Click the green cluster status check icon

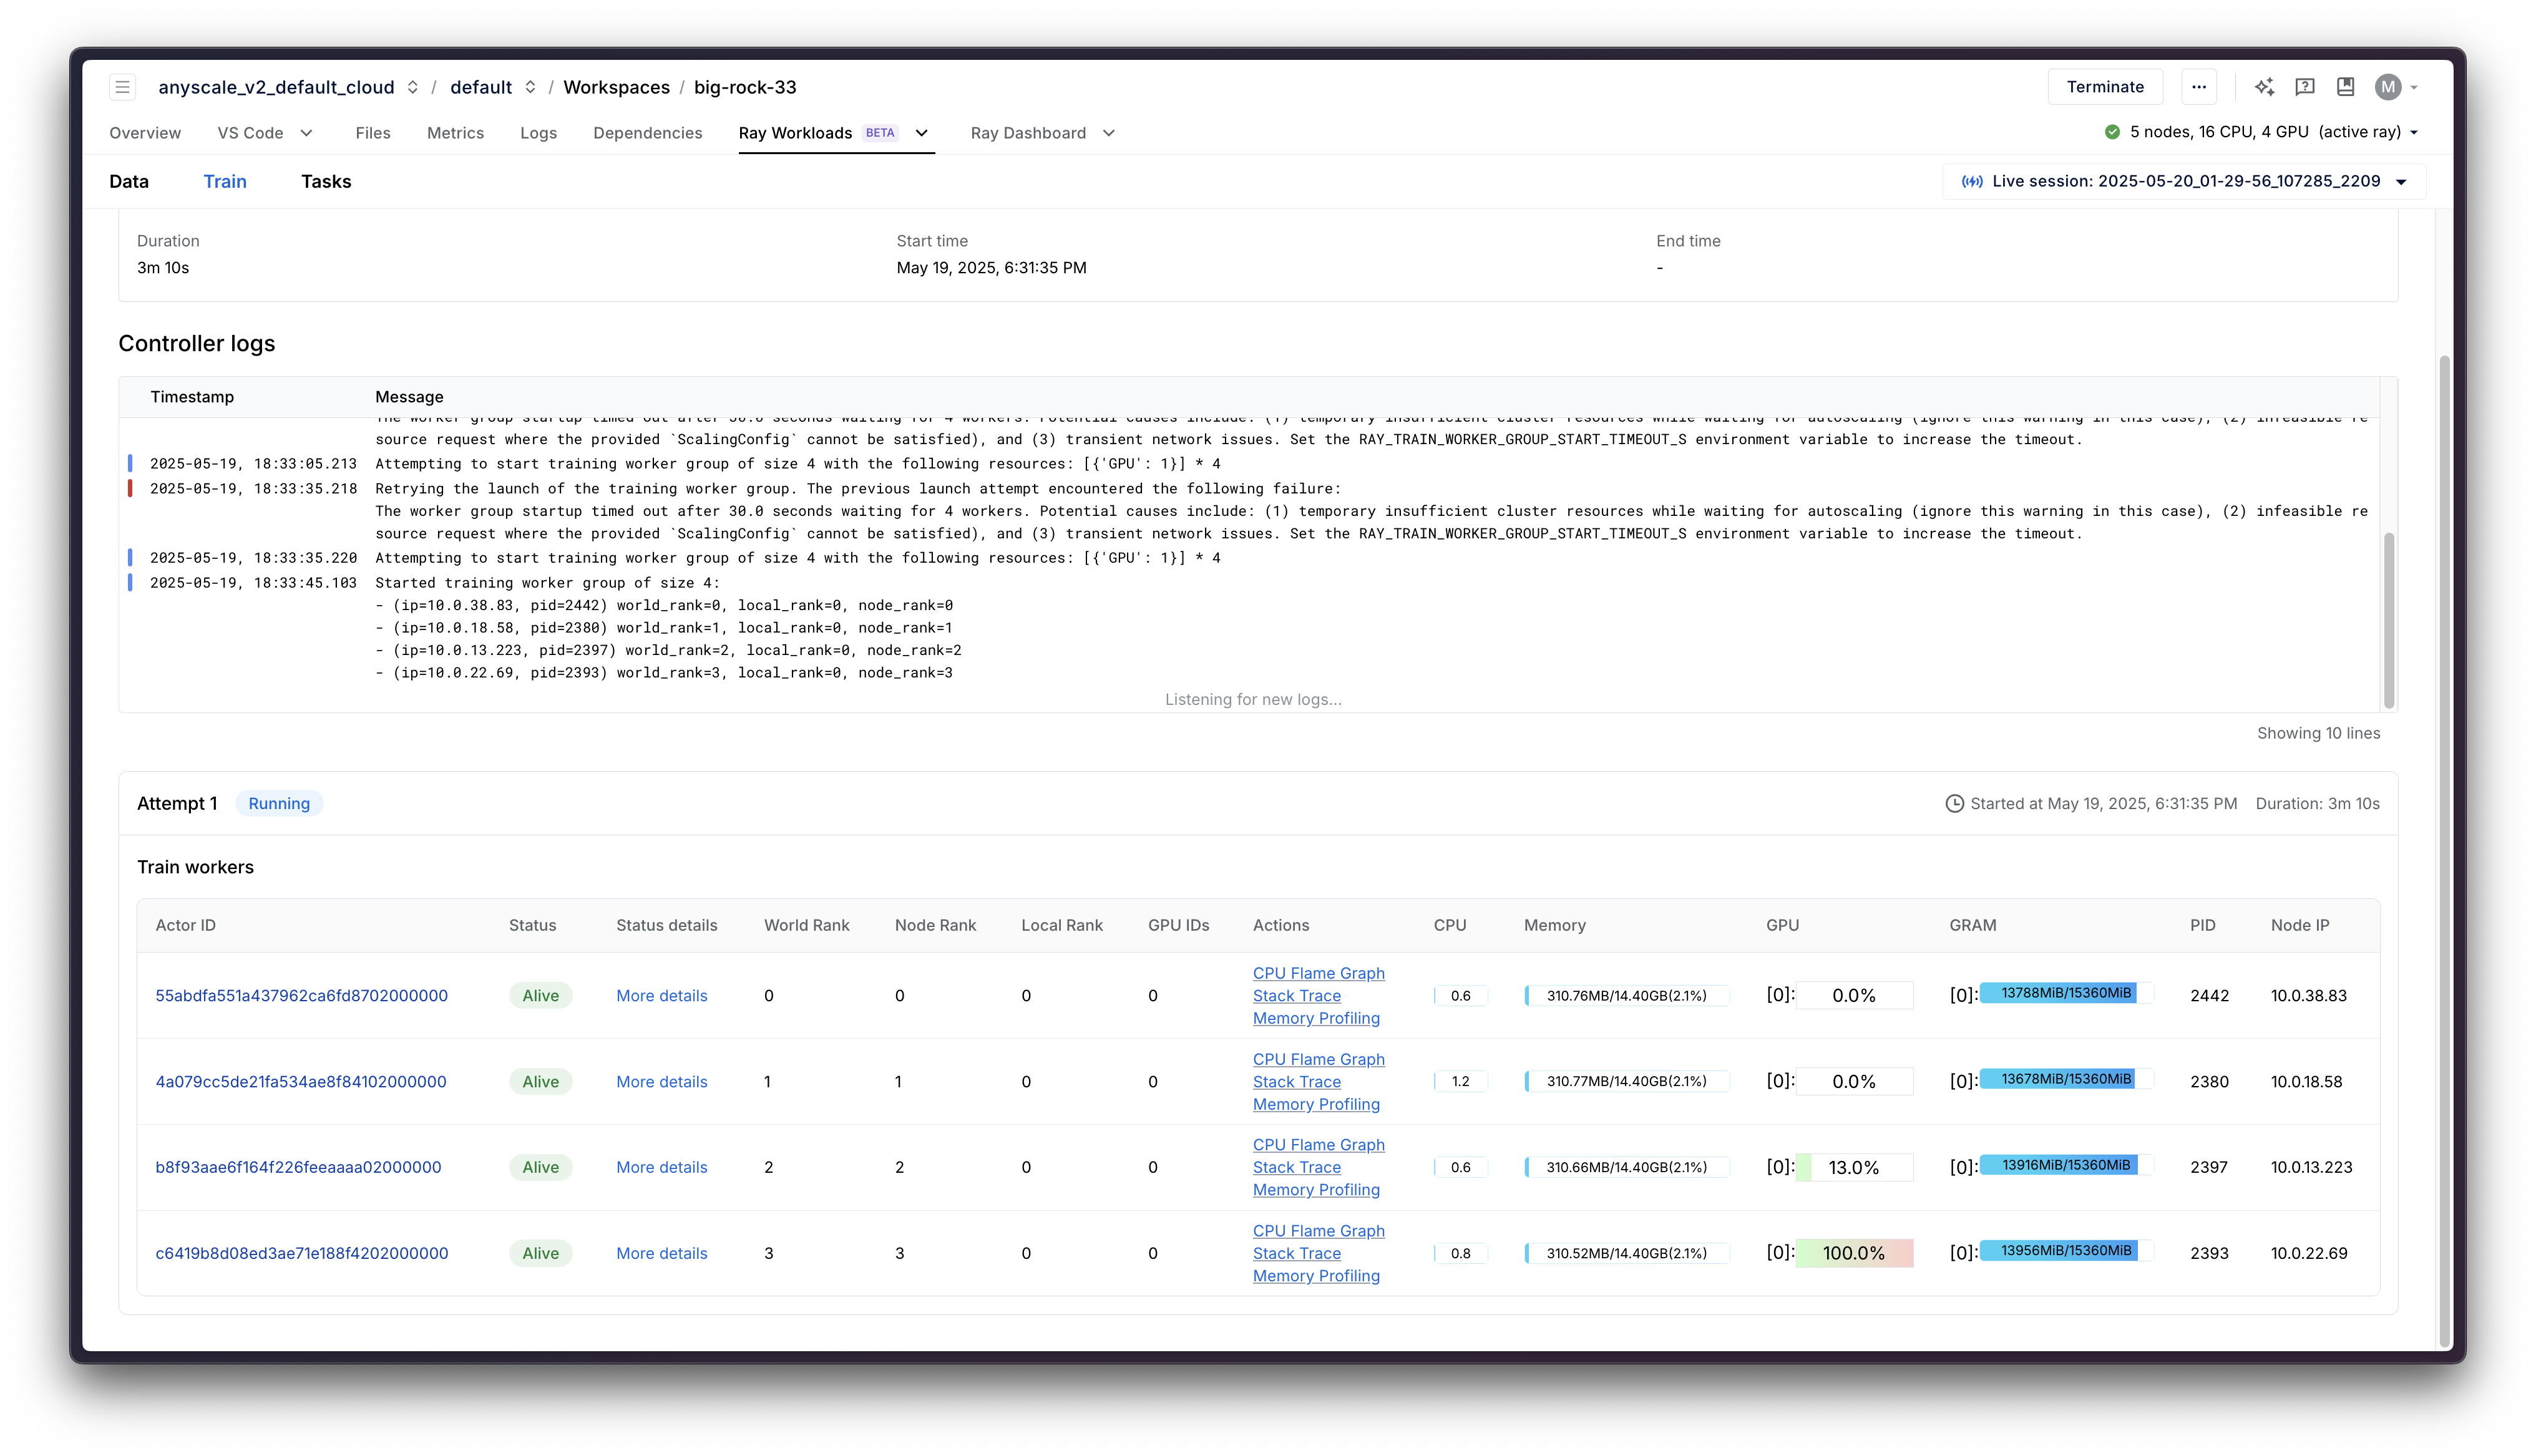click(2112, 132)
